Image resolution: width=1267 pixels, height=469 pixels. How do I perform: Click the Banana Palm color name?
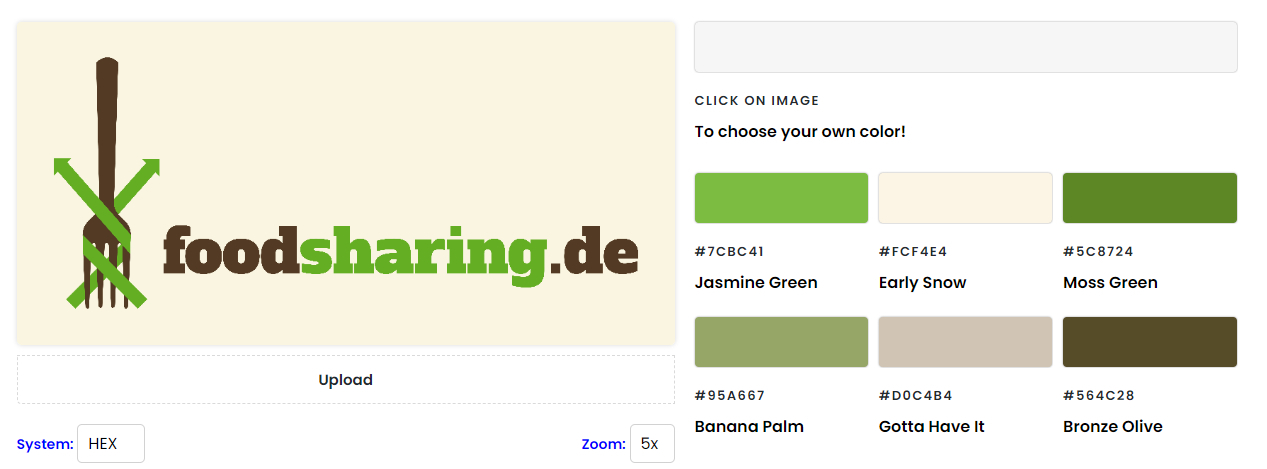[749, 427]
